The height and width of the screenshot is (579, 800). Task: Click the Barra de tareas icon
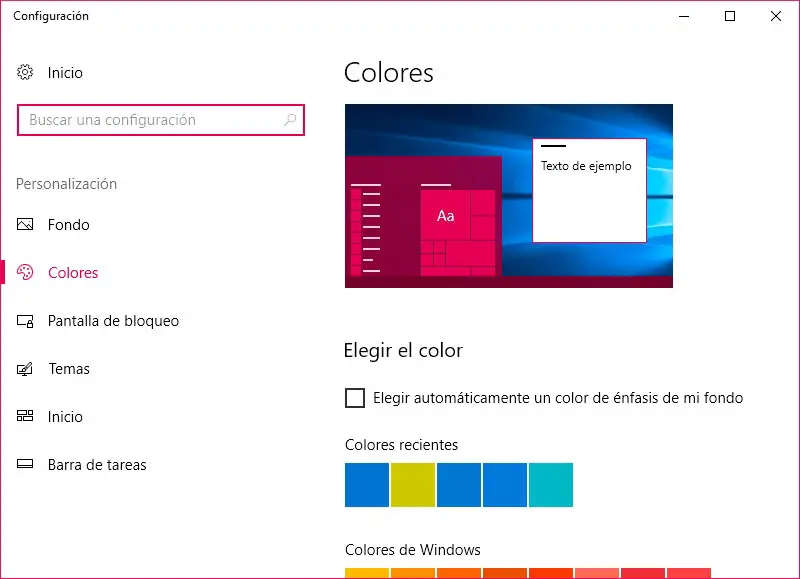pyautogui.click(x=26, y=465)
